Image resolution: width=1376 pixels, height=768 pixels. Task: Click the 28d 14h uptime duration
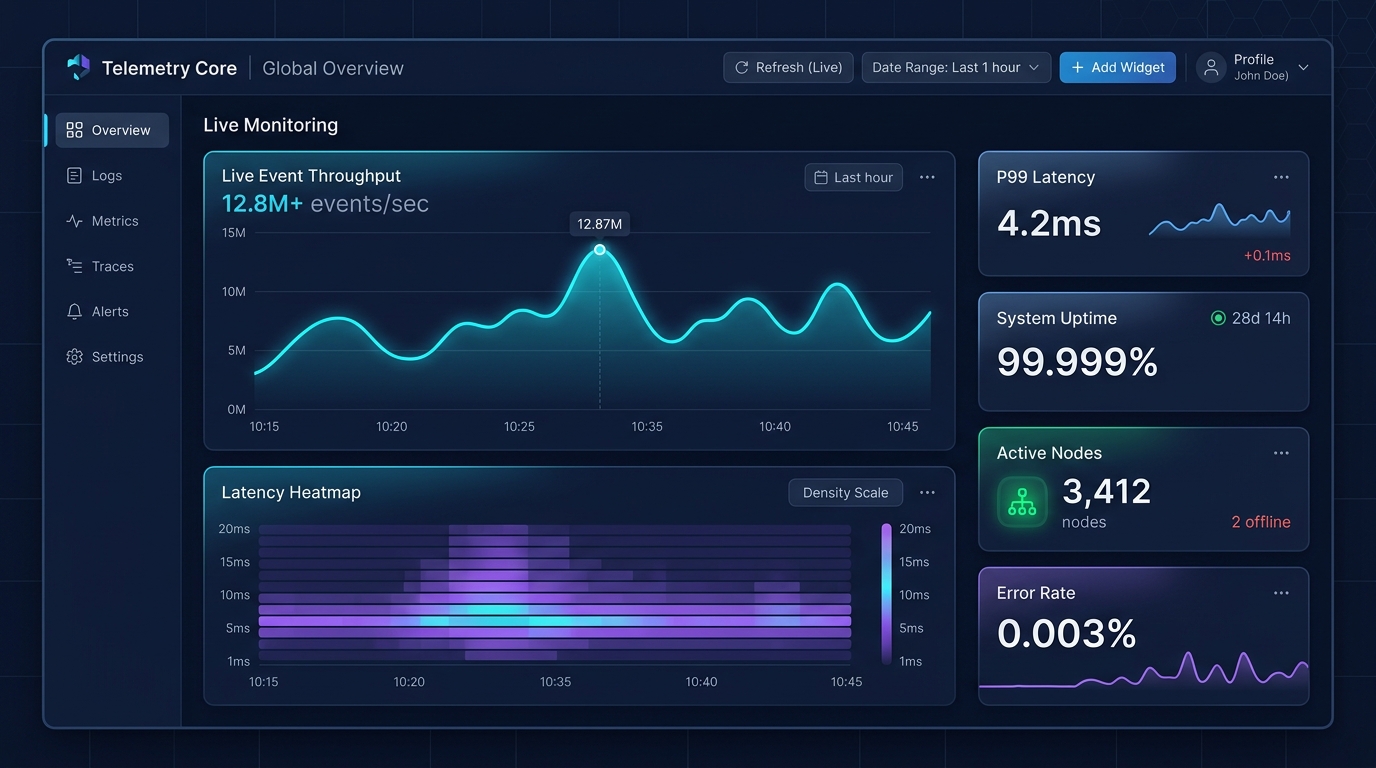tap(1261, 318)
